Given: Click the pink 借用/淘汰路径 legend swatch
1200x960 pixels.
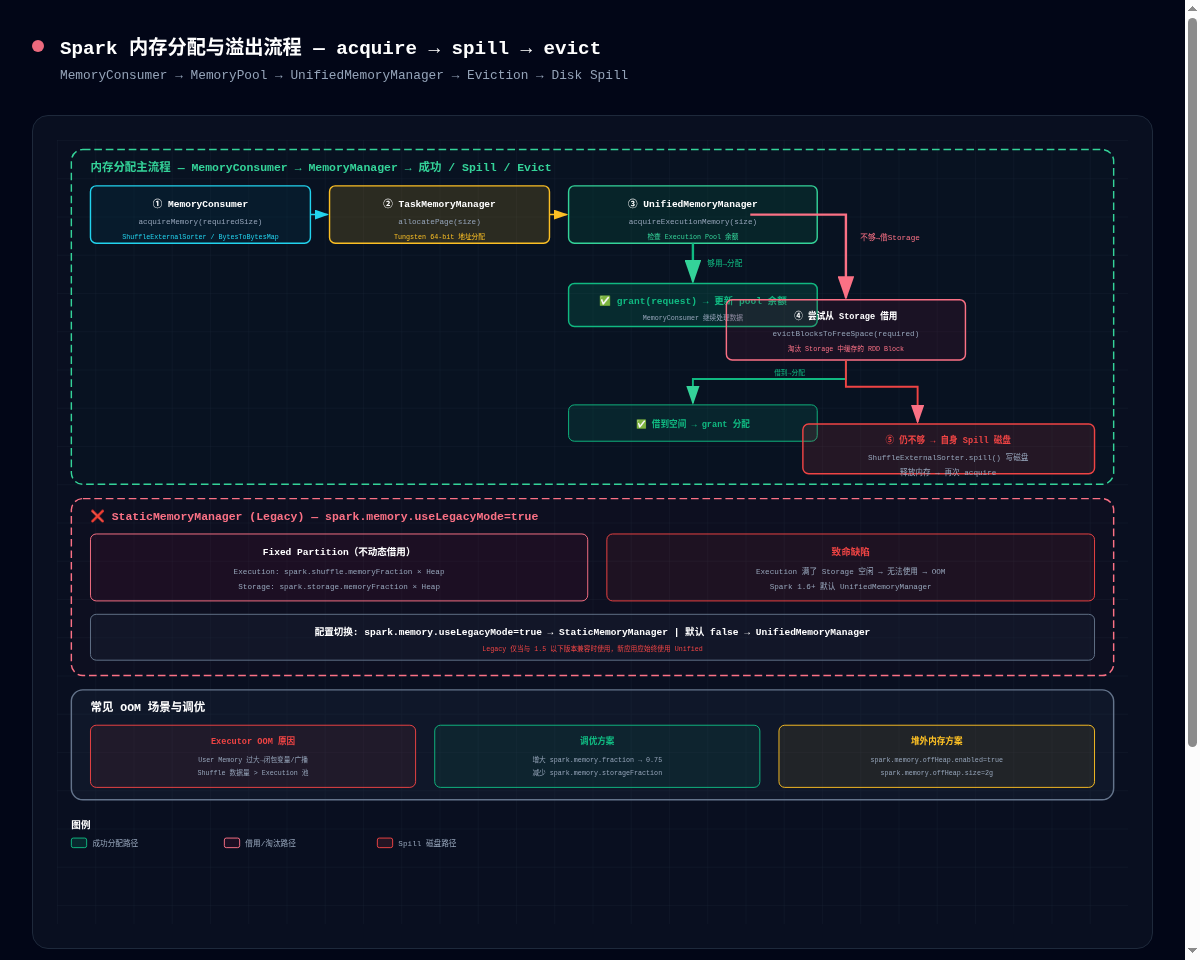Looking at the screenshot, I should pos(232,843).
